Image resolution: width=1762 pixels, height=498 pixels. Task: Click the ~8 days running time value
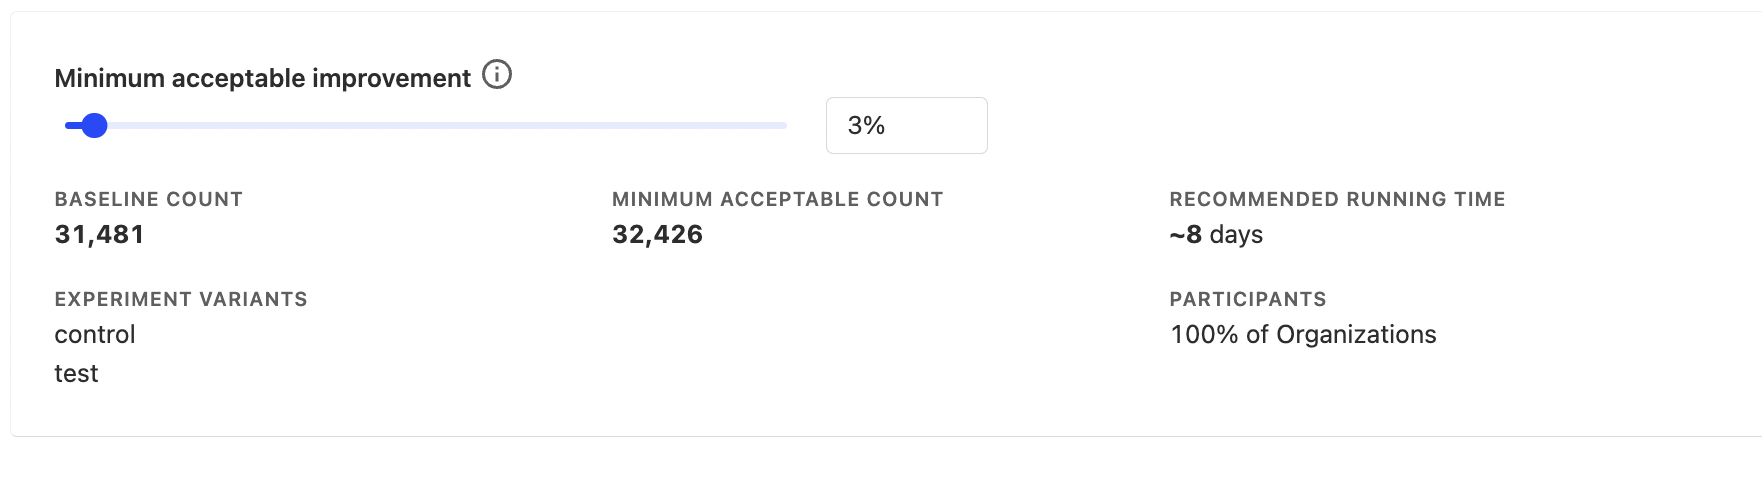point(1216,234)
